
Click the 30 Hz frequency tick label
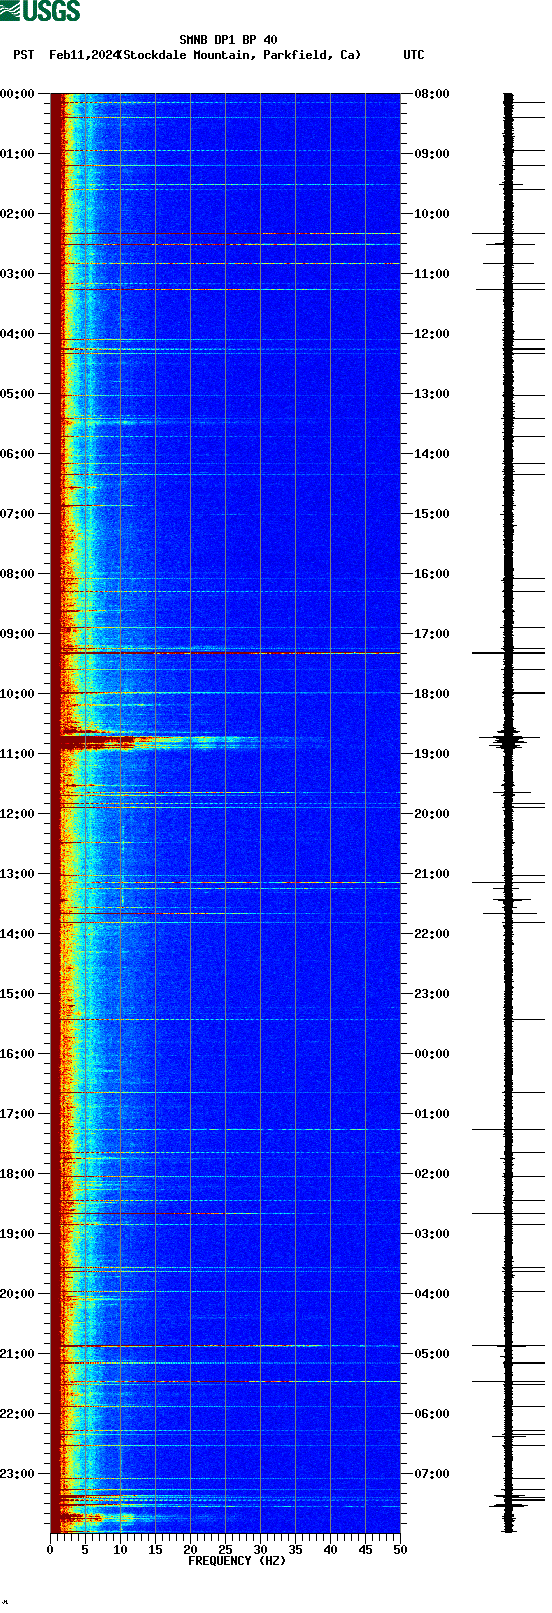pyautogui.click(x=260, y=1550)
